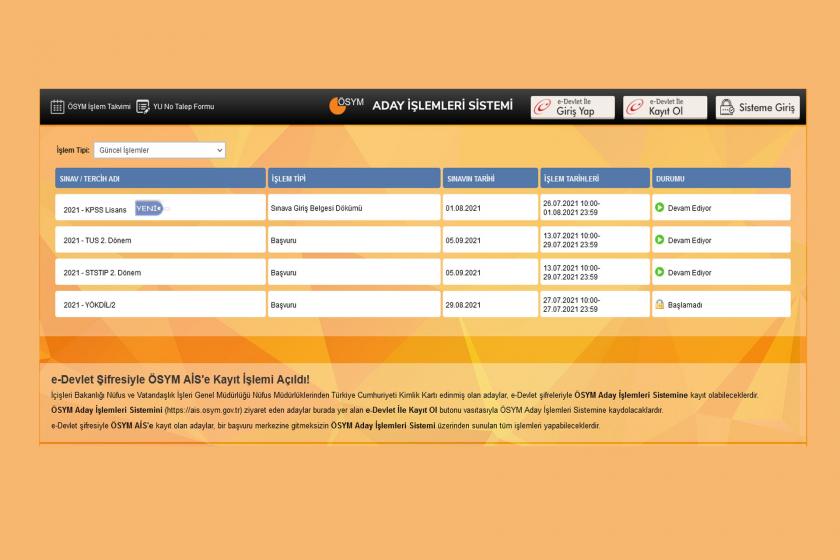The width and height of the screenshot is (840, 560).
Task: Click the lock status icon in YÖKDİL/2 row
Action: click(659, 304)
